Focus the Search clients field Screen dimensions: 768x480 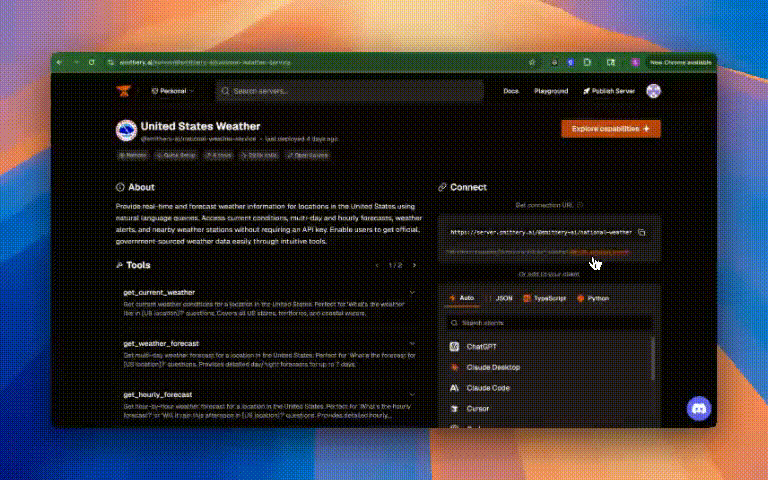tap(549, 323)
